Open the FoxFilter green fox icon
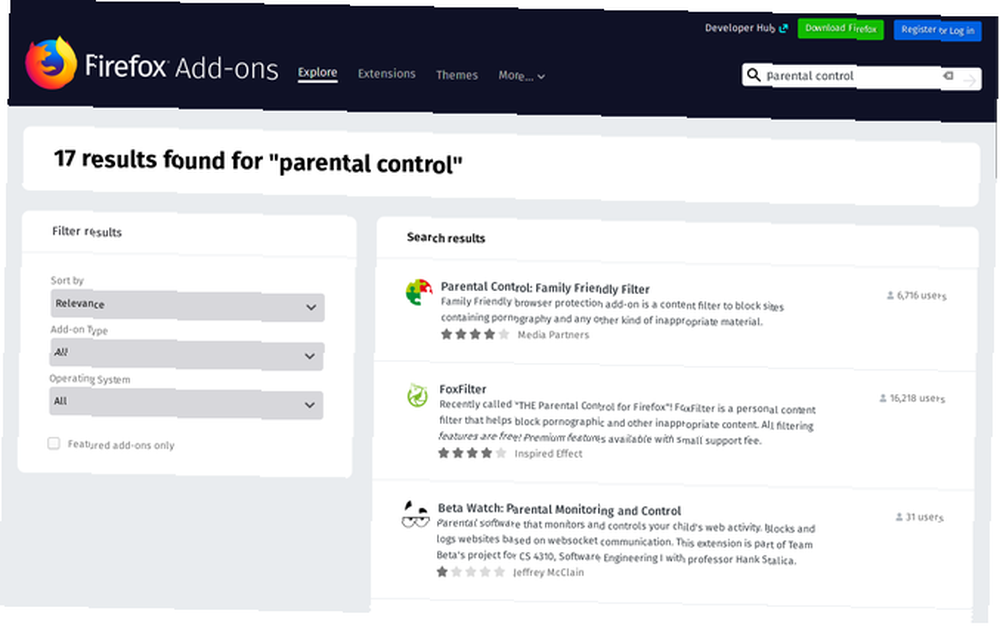The width and height of the screenshot is (1000, 626). (x=418, y=395)
